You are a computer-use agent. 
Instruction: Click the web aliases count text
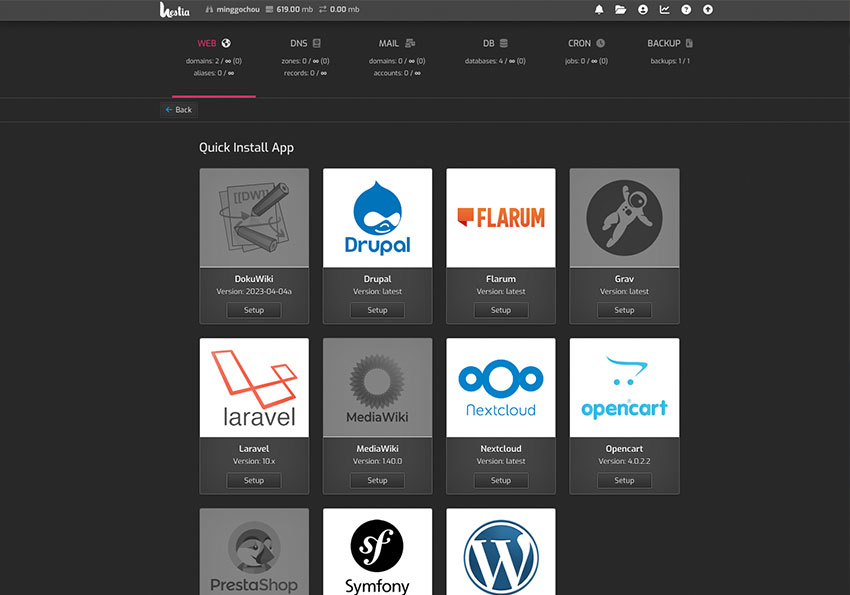214,73
